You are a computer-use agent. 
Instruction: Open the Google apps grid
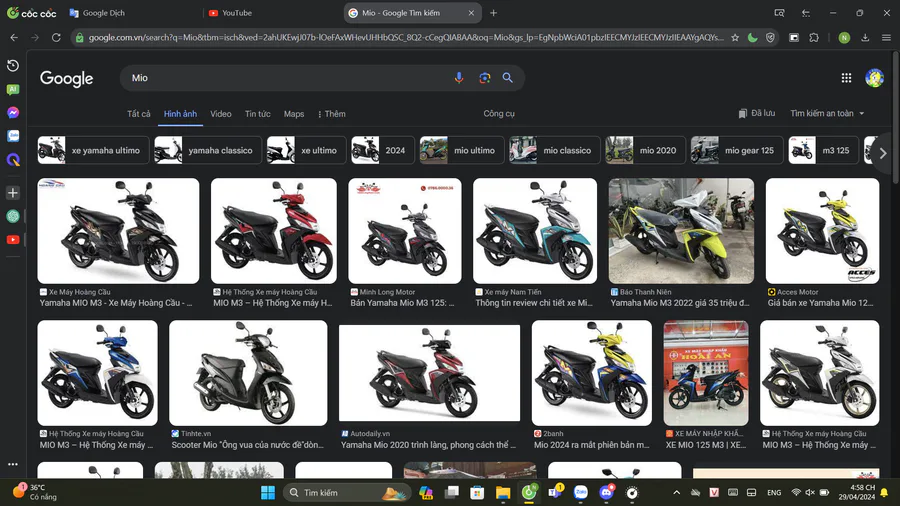[x=846, y=78]
